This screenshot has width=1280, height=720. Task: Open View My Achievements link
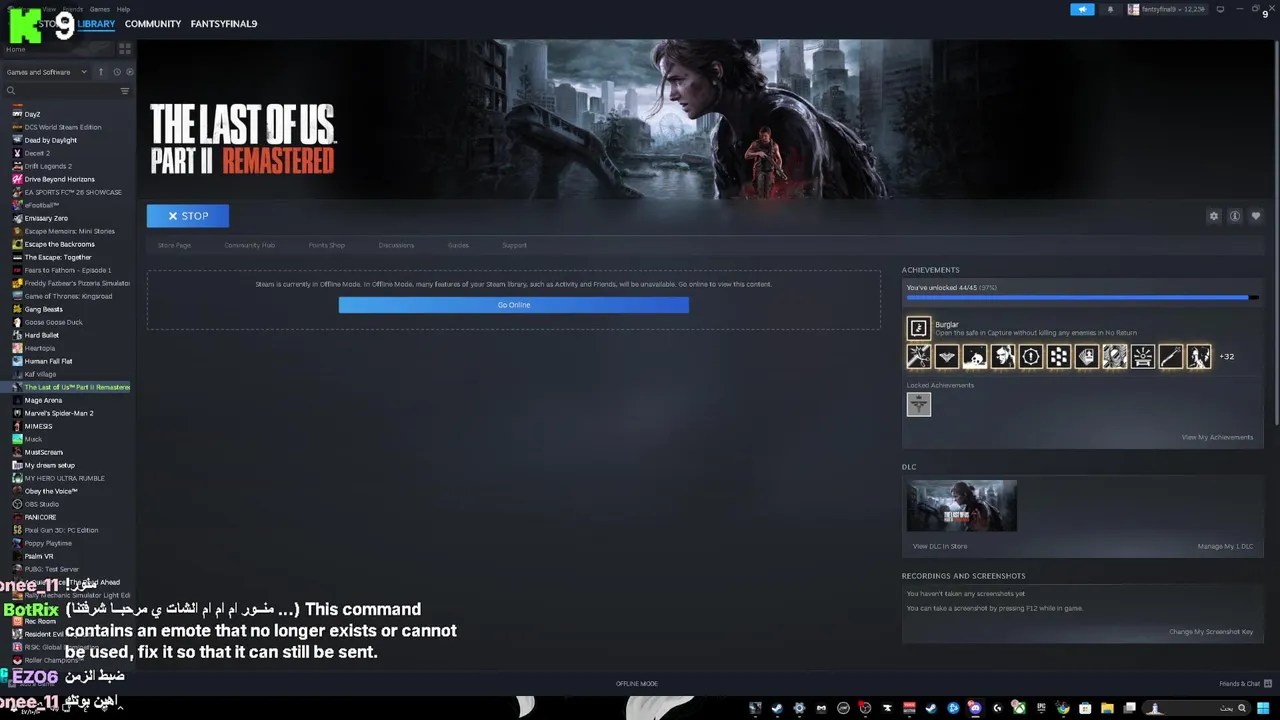coord(1217,437)
